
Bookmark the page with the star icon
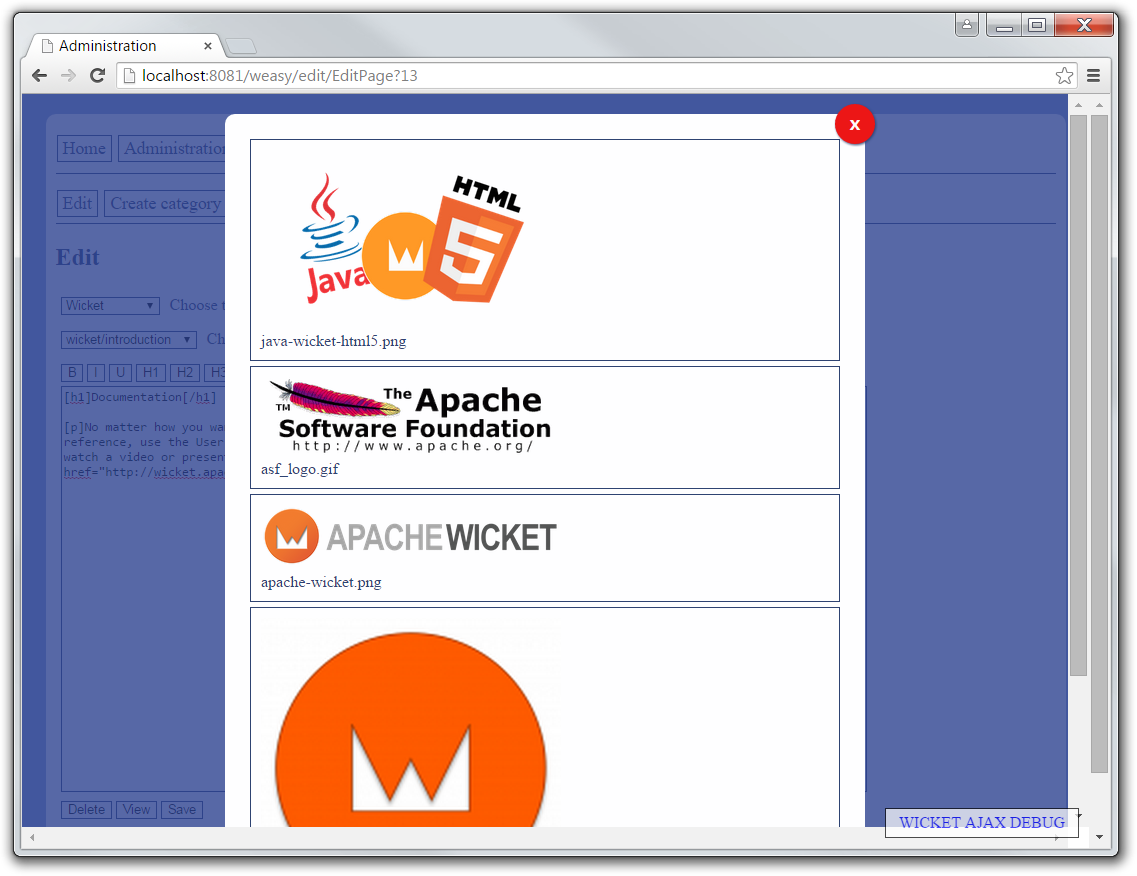coord(1064,75)
